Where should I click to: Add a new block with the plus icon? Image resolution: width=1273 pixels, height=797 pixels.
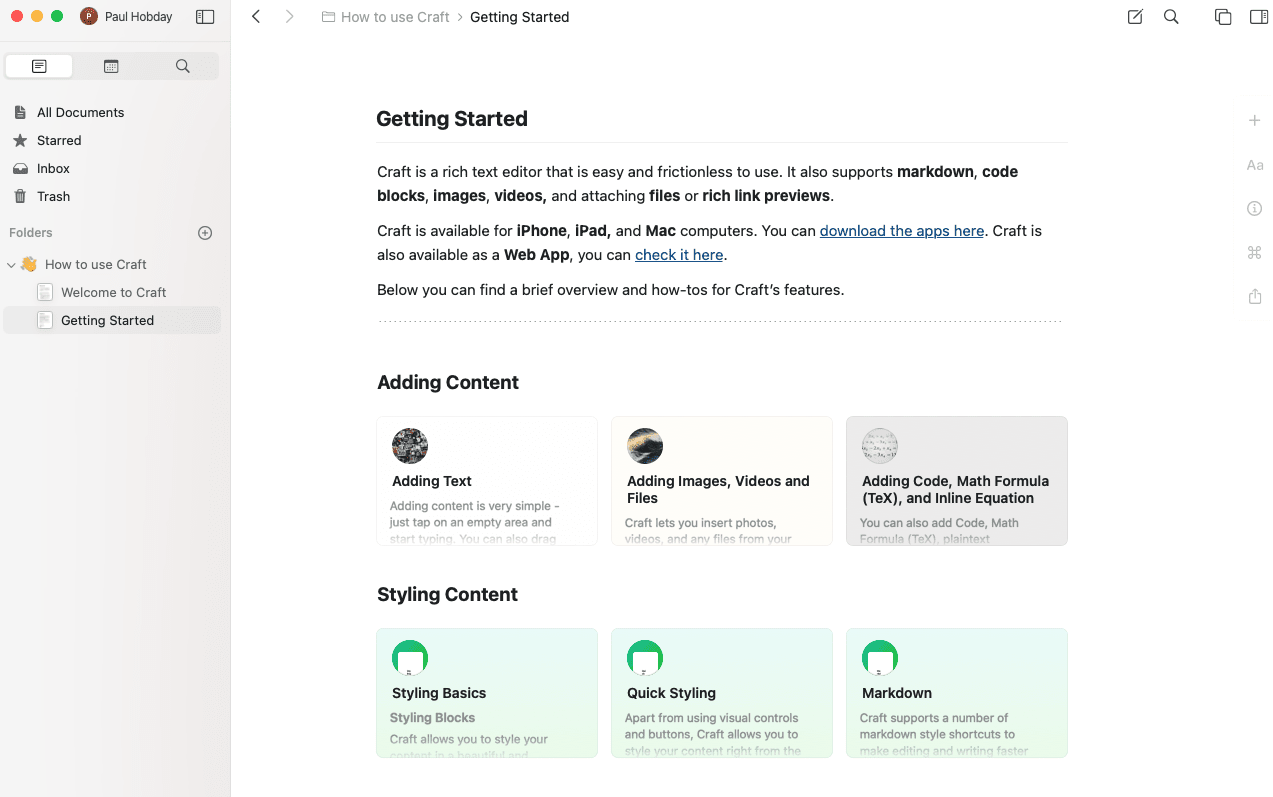coord(1255,120)
